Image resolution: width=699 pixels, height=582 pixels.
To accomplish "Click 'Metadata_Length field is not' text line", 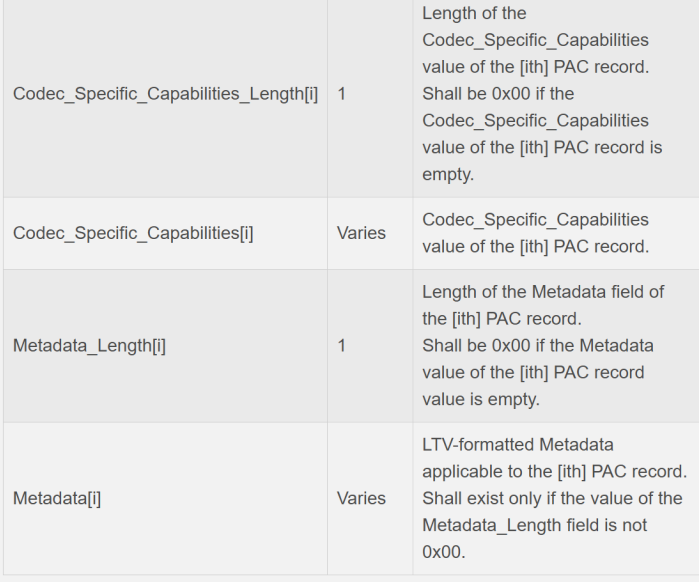I will pyautogui.click(x=534, y=525).
